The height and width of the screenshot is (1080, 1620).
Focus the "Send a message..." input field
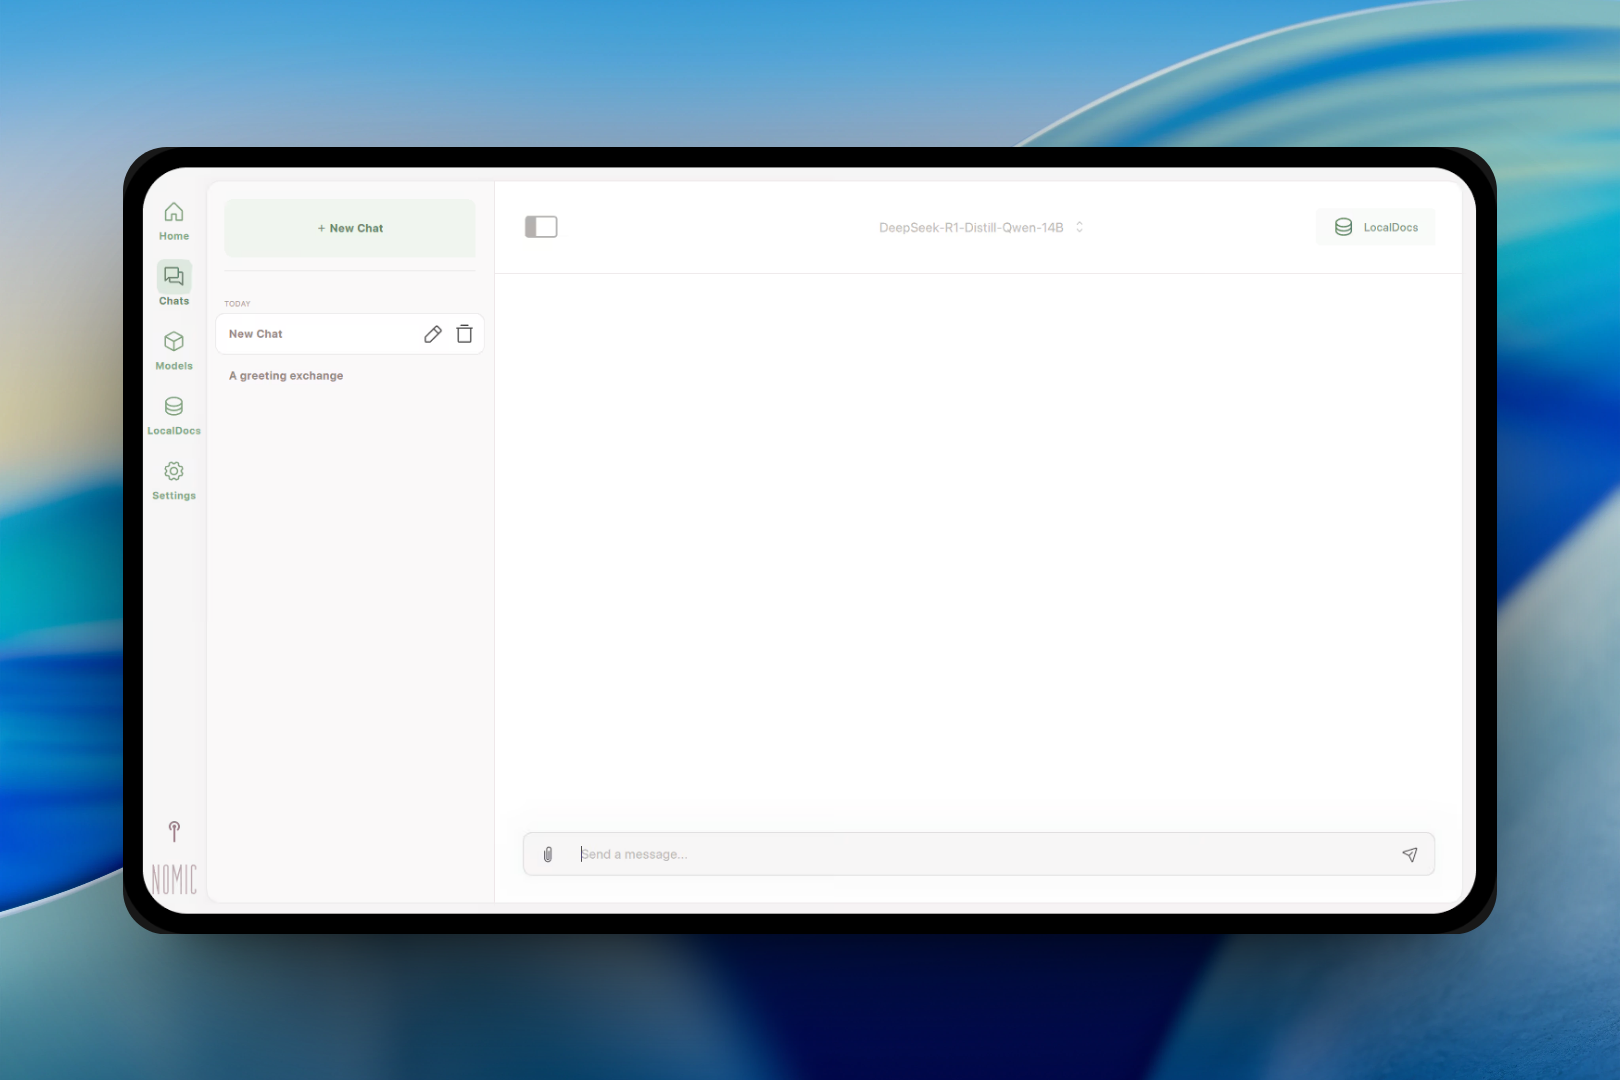click(x=980, y=854)
